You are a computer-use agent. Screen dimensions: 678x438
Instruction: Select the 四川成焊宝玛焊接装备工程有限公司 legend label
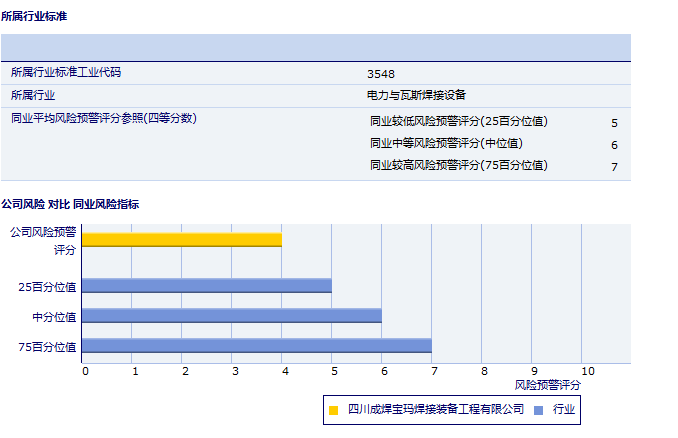436,409
